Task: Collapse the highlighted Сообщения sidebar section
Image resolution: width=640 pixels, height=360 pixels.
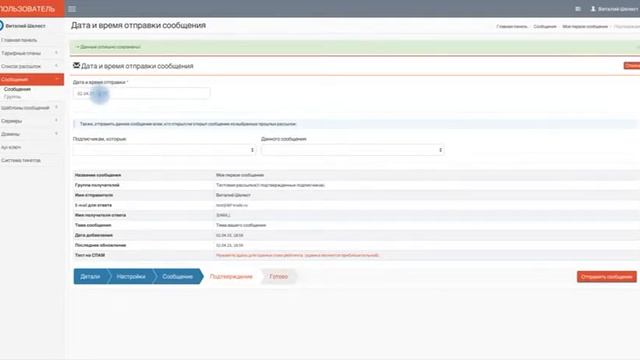Action: coord(32,79)
